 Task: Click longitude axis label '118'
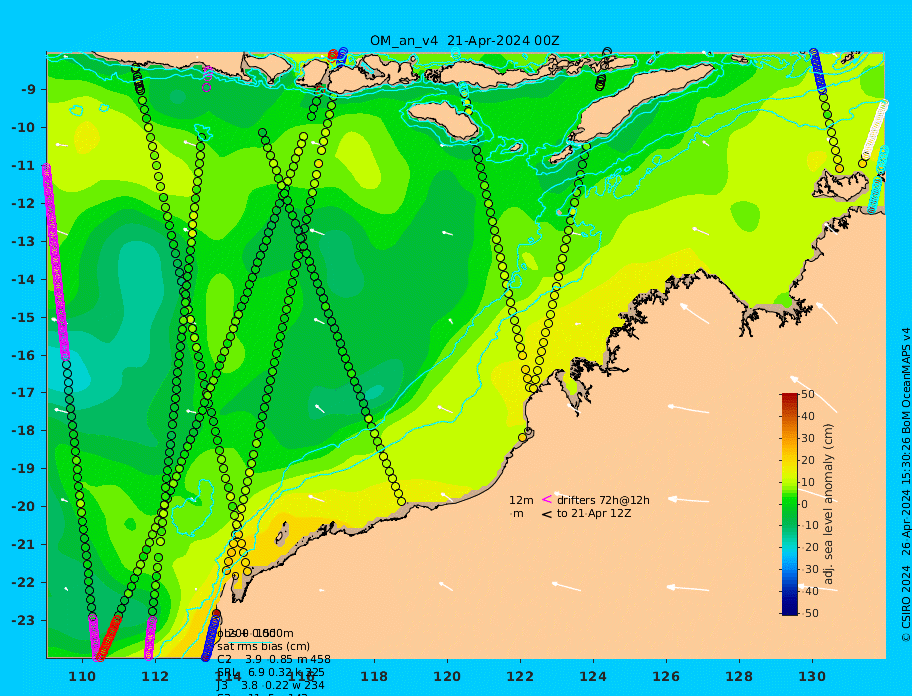click(x=374, y=677)
